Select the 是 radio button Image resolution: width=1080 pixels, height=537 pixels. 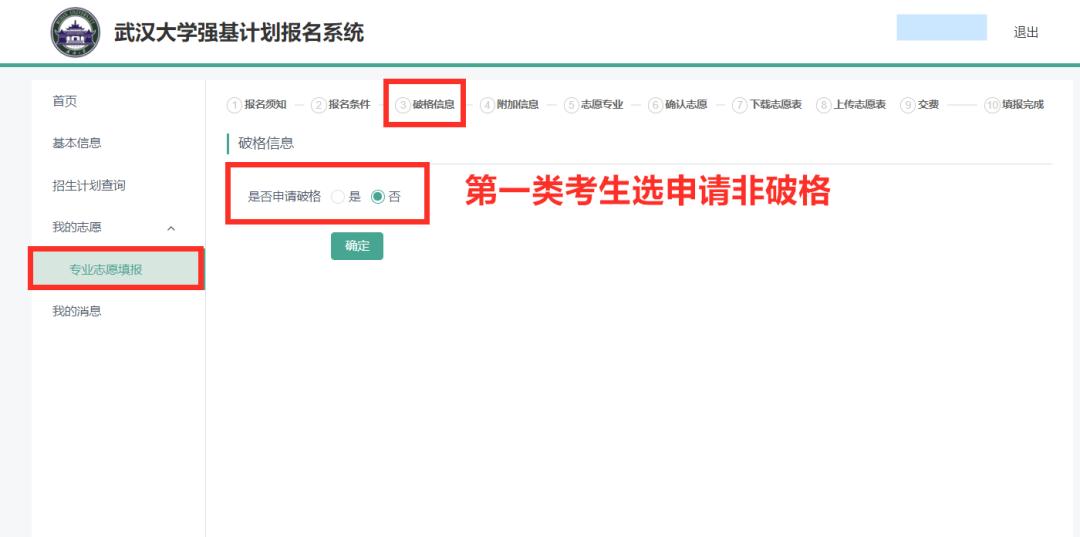(338, 197)
